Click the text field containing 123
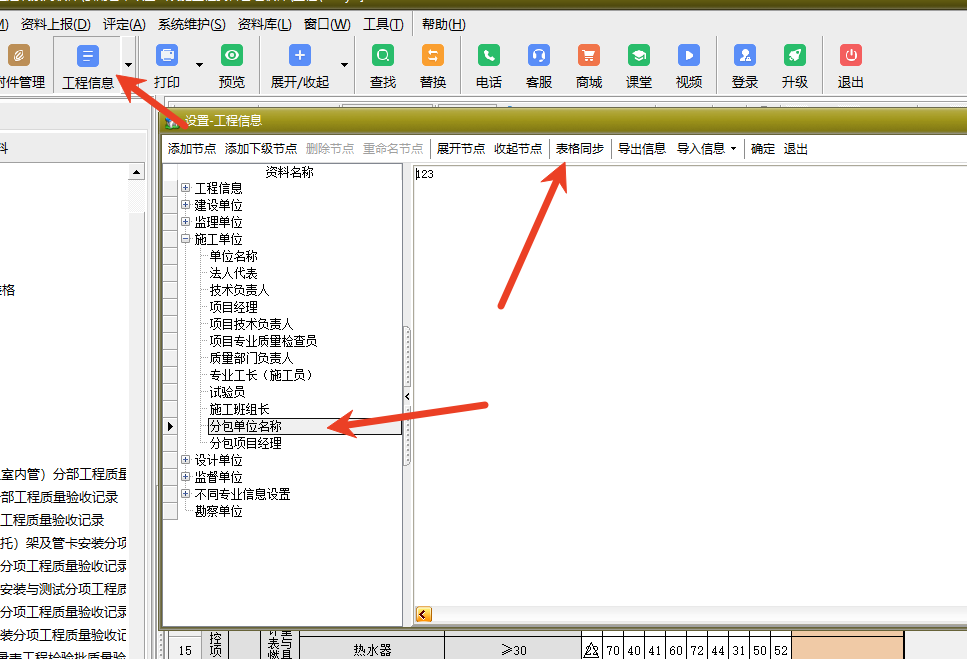967x659 pixels. 690,384
